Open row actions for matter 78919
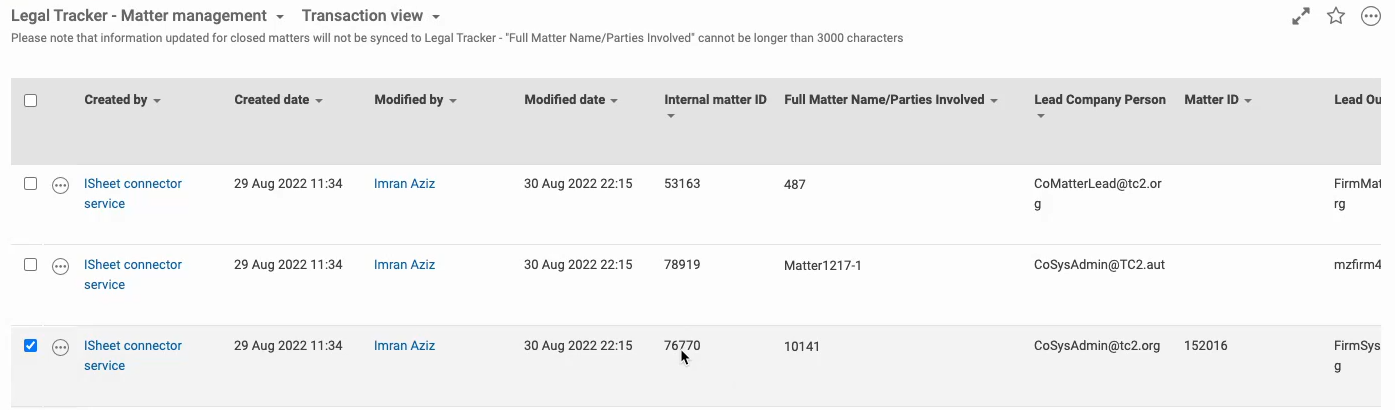Image resolution: width=1395 pixels, height=410 pixels. click(60, 266)
